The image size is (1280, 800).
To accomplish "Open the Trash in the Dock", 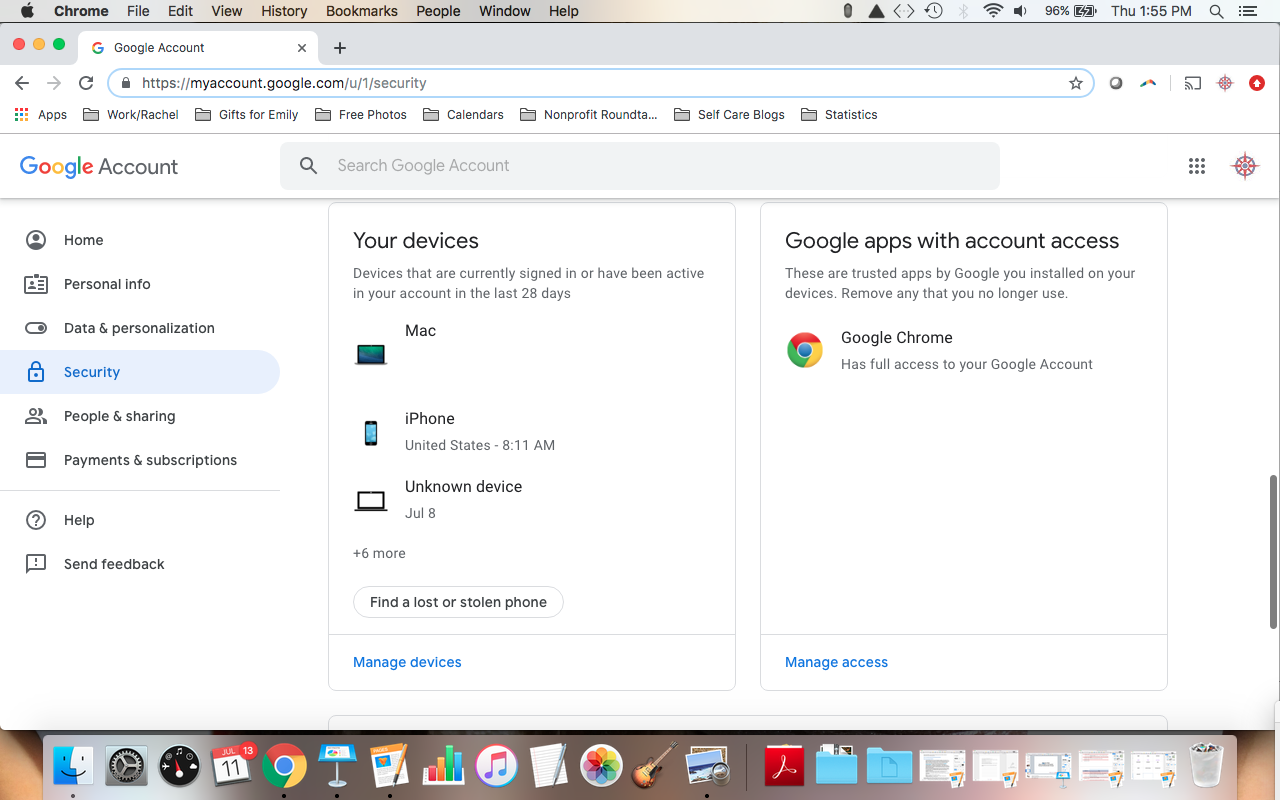I will [1207, 767].
